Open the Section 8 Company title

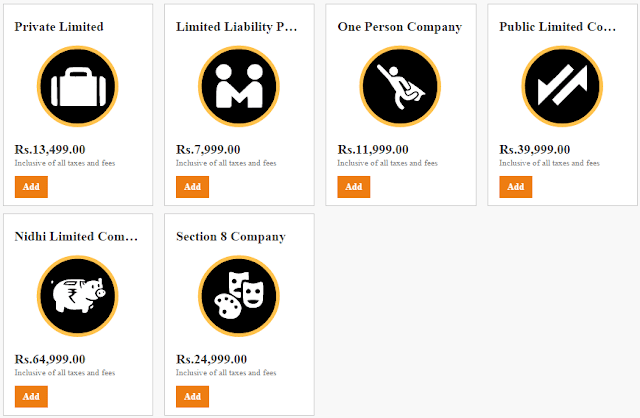[x=231, y=237]
